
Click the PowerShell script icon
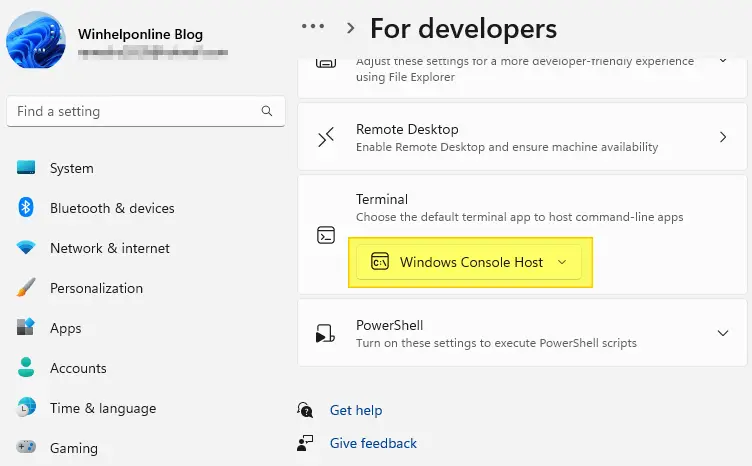(325, 333)
